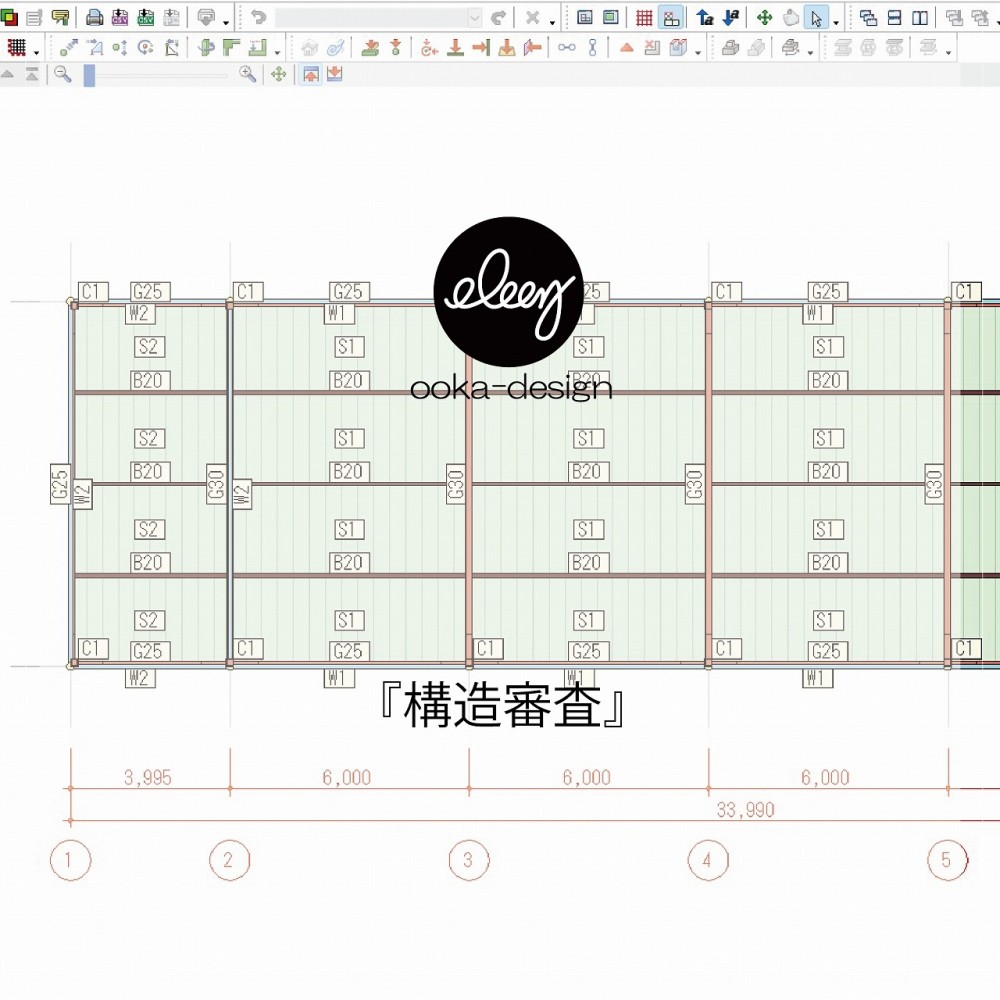Click grid axis marker circle 4

[x=708, y=860]
